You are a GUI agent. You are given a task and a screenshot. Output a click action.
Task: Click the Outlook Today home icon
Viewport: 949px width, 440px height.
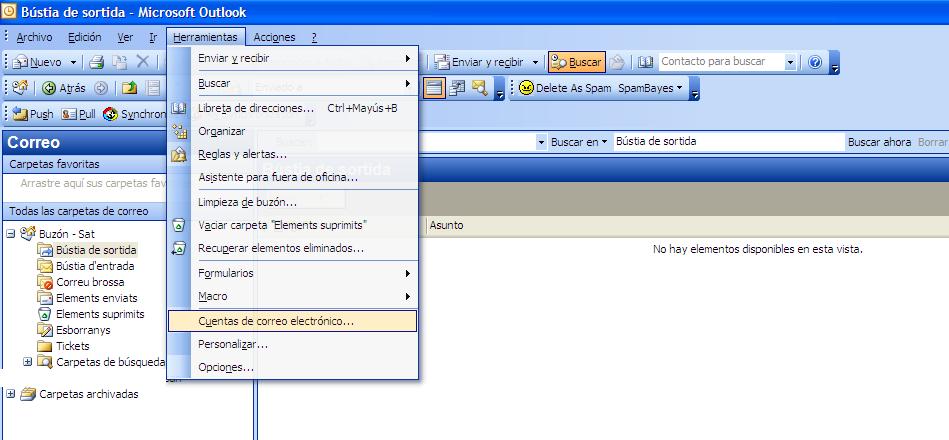coord(20,88)
